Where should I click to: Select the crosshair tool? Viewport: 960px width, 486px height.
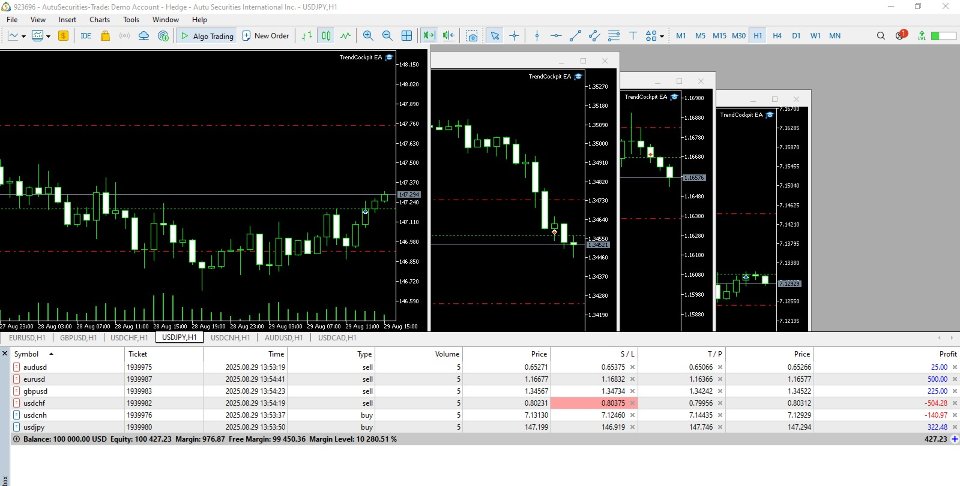[x=514, y=36]
